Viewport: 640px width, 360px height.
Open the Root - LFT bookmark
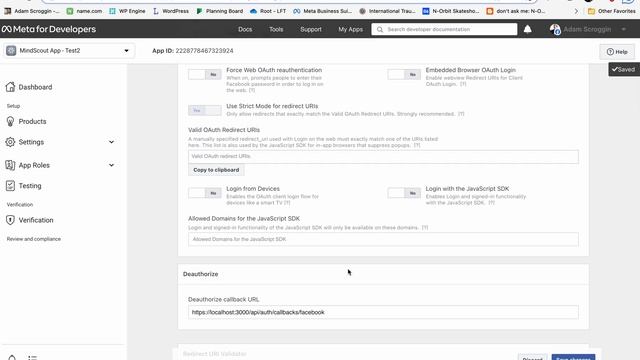268,11
